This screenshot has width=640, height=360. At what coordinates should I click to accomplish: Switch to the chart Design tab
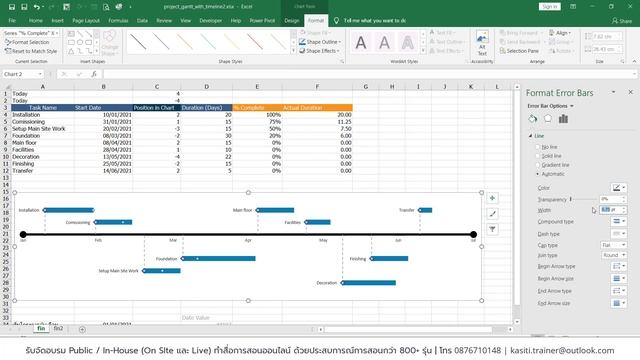(x=291, y=20)
